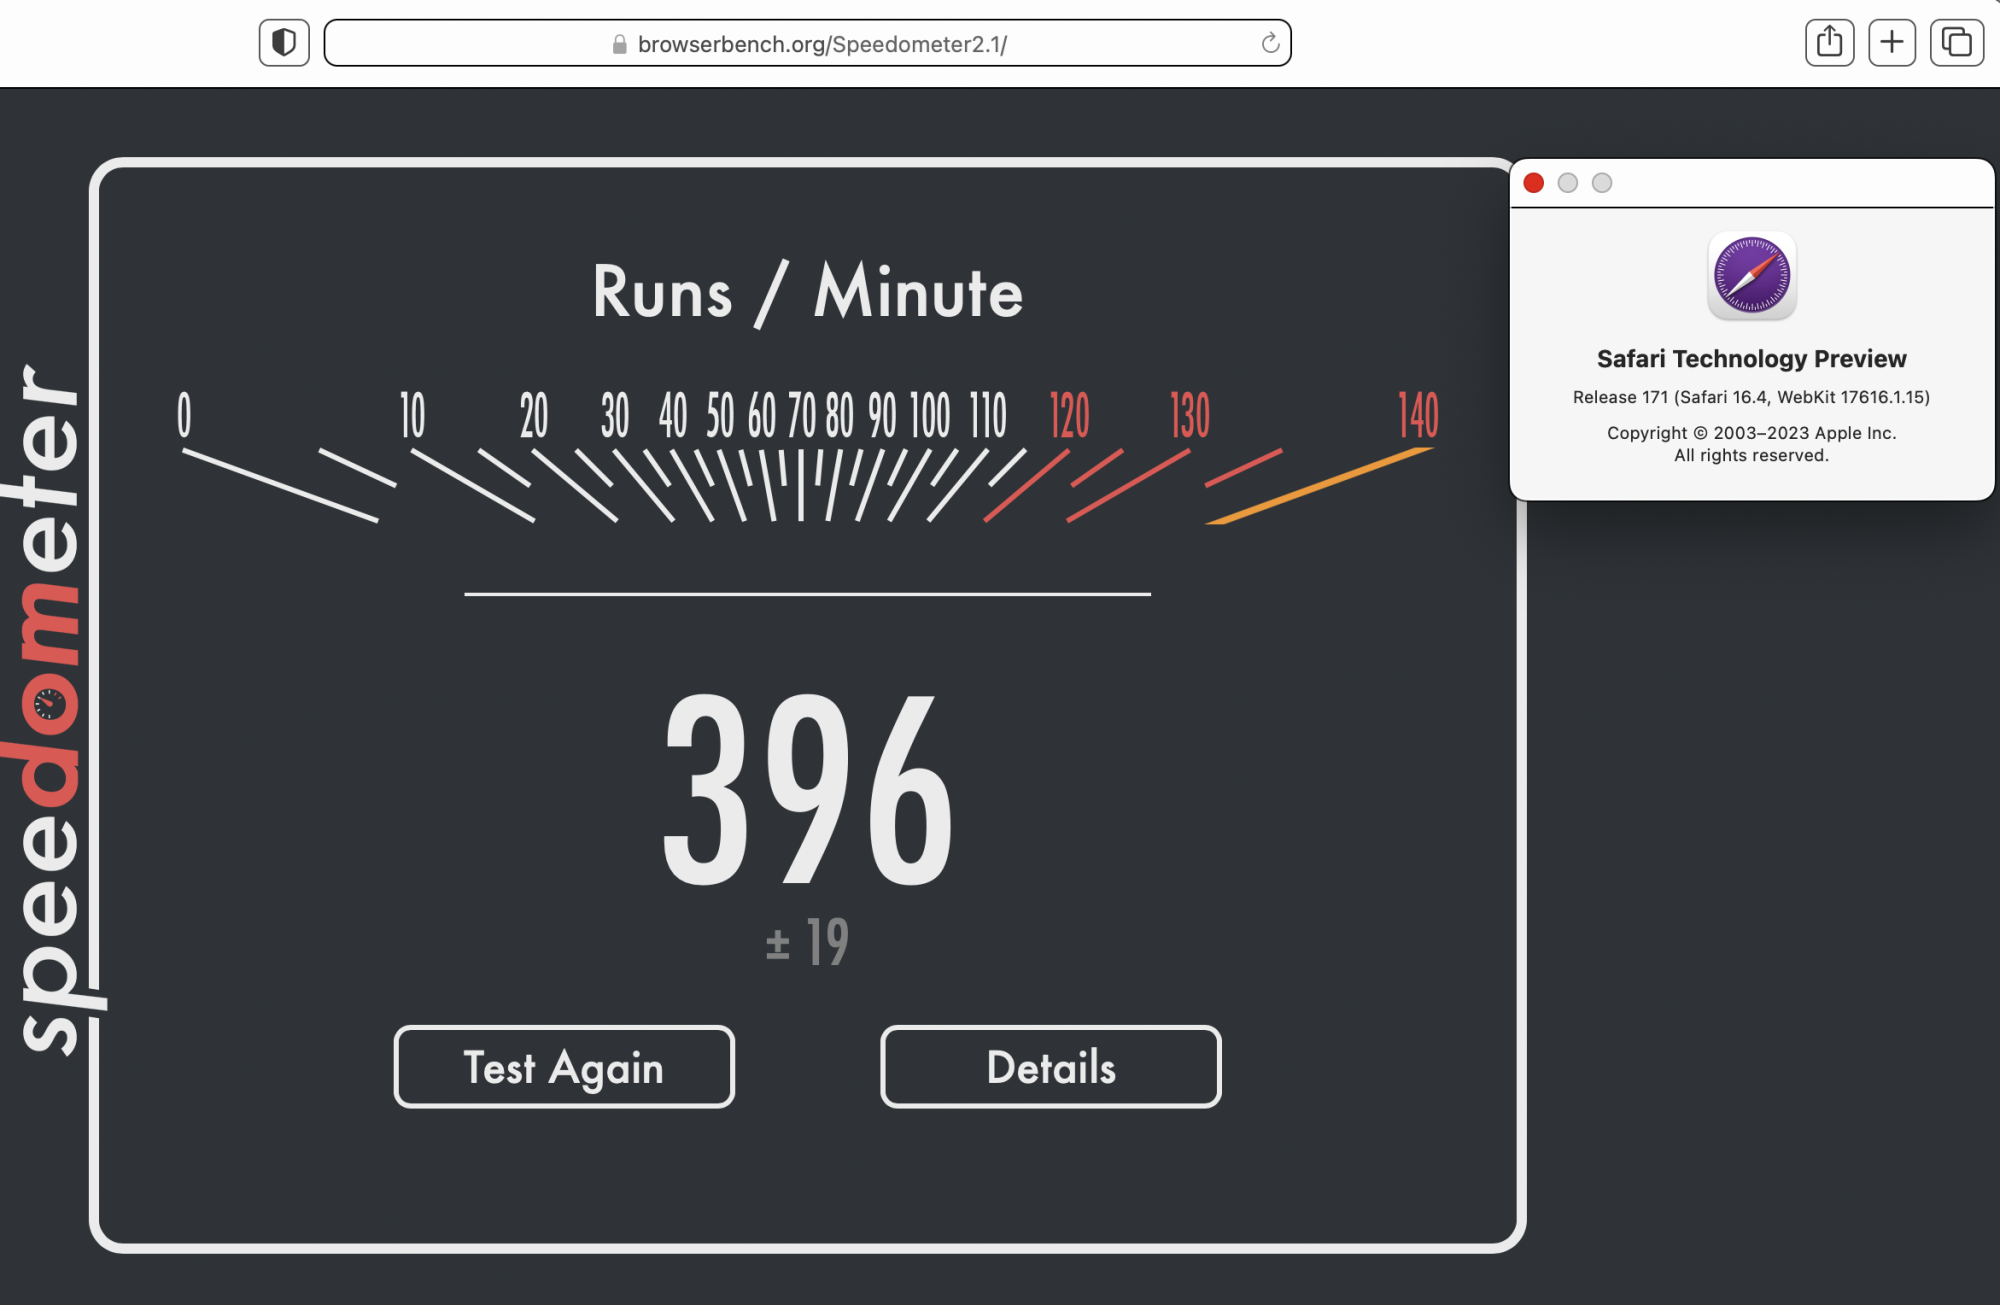Click the privacy report shield icon
The height and width of the screenshot is (1305, 2000).
pyautogui.click(x=284, y=43)
